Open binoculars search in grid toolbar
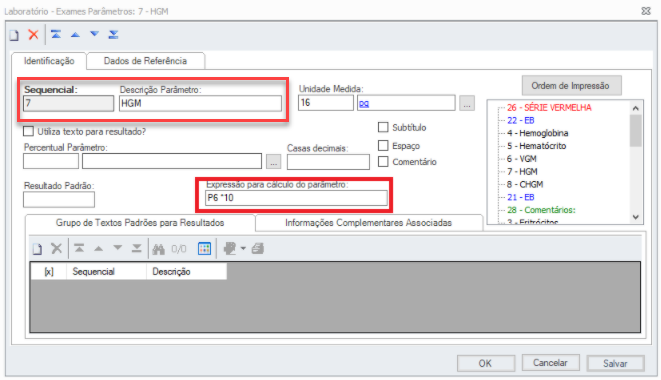The image size is (661, 380). coord(159,249)
